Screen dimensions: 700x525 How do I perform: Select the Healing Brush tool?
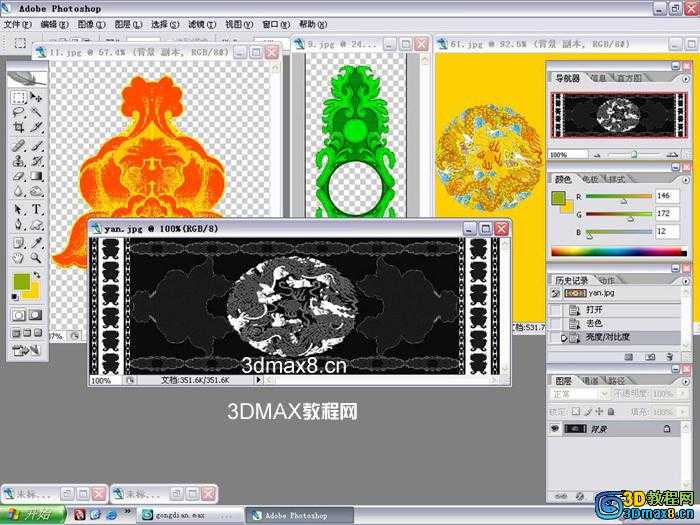pos(18,146)
